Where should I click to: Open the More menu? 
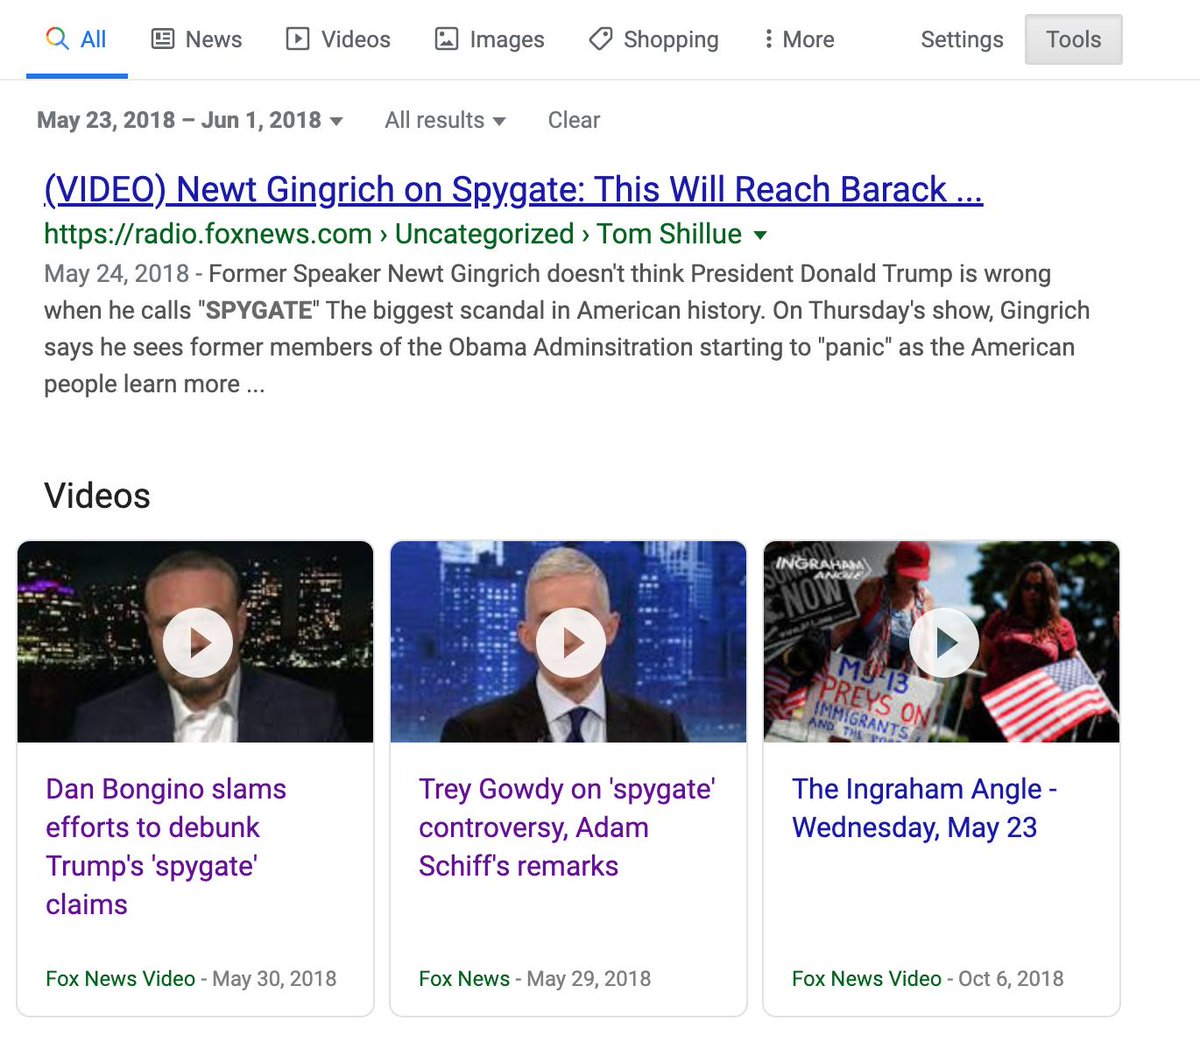[798, 39]
